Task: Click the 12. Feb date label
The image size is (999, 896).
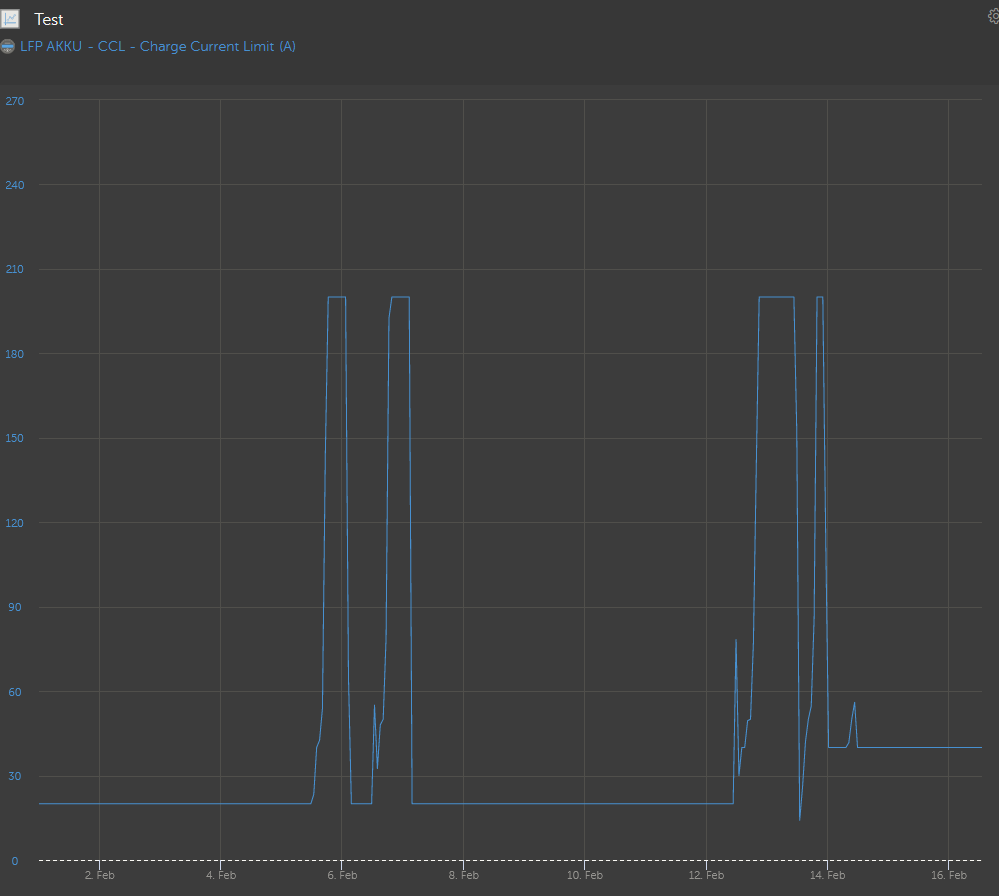Action: 706,875
